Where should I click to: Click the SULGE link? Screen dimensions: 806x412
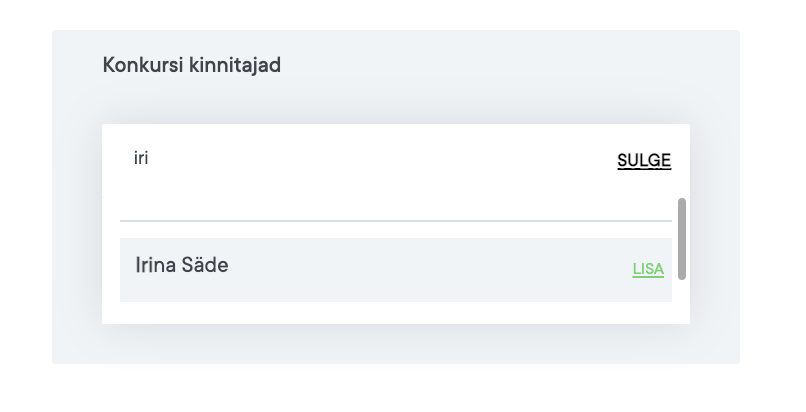coord(644,161)
